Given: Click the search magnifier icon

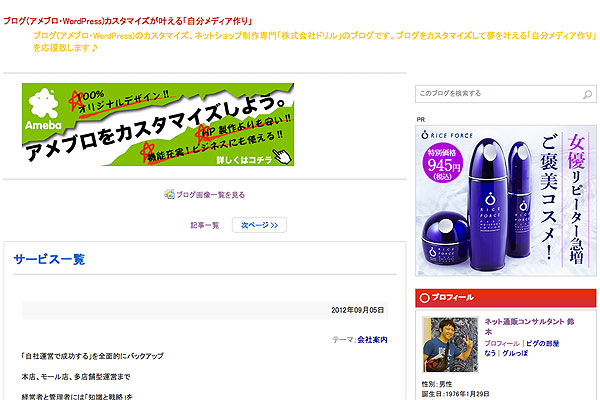Looking at the screenshot, I should click(587, 94).
